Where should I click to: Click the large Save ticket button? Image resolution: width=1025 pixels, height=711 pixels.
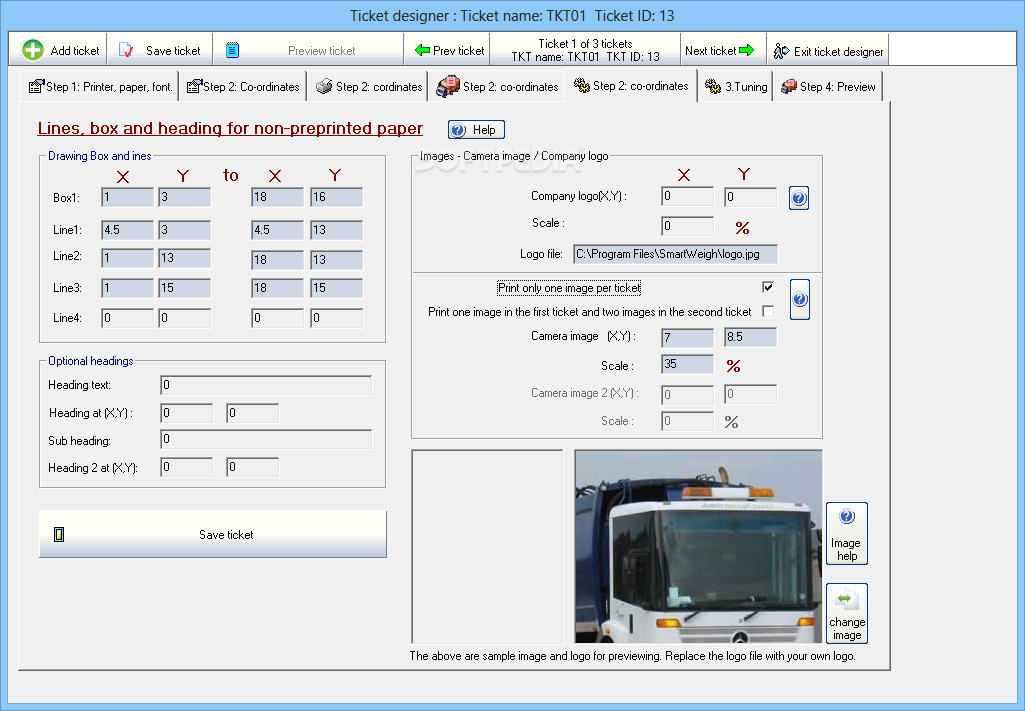click(x=213, y=535)
